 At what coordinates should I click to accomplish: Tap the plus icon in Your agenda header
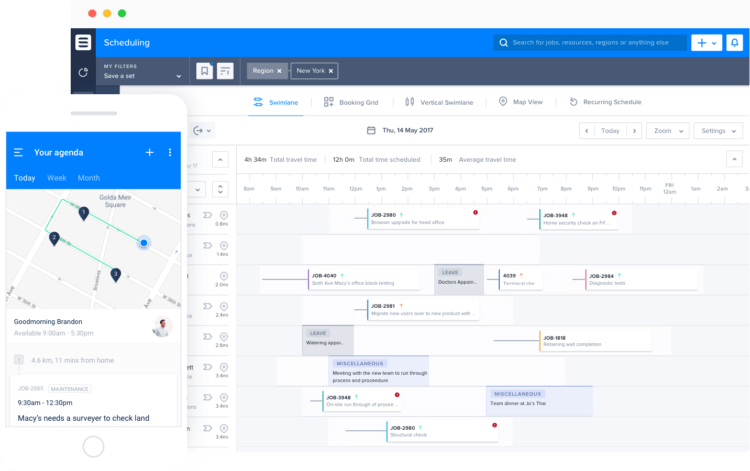tap(149, 152)
